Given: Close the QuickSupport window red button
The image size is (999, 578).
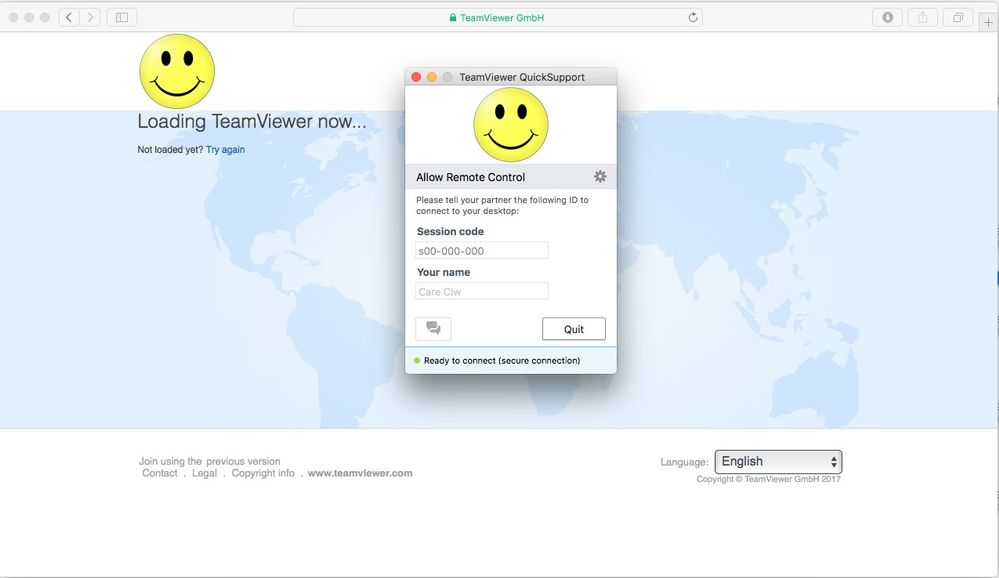Looking at the screenshot, I should tap(416, 76).
